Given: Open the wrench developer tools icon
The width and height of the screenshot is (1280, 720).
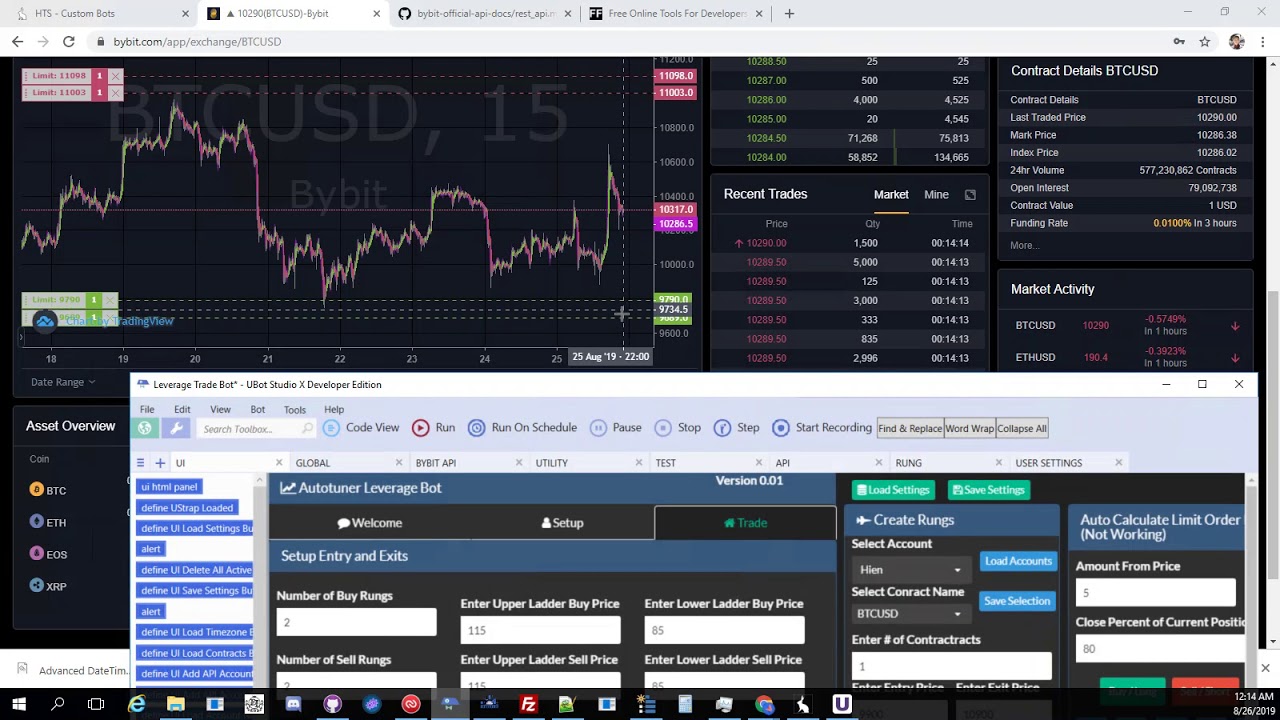Looking at the screenshot, I should pyautogui.click(x=177, y=428).
